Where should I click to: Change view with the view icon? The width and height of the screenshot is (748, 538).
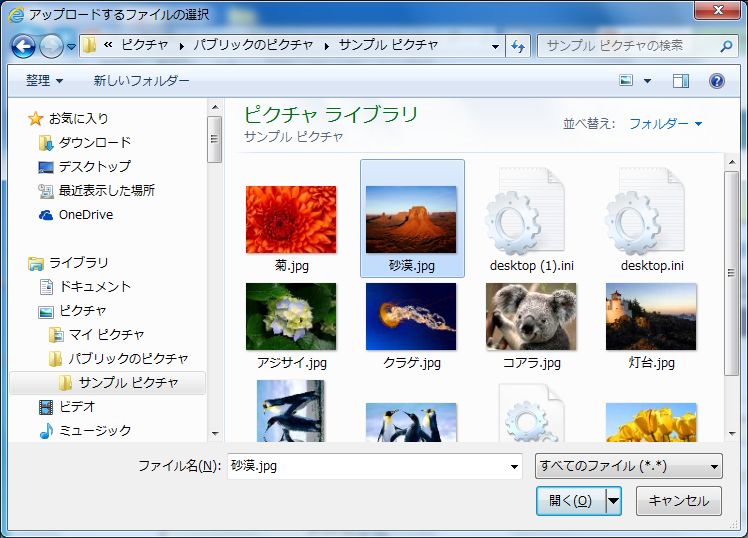pyautogui.click(x=626, y=81)
